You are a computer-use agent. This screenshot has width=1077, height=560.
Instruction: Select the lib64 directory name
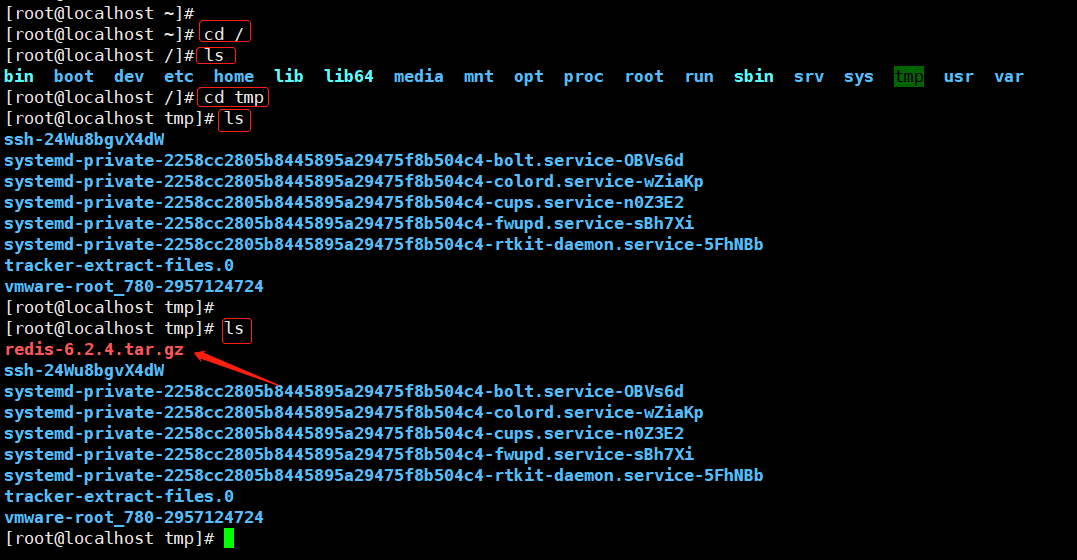349,77
